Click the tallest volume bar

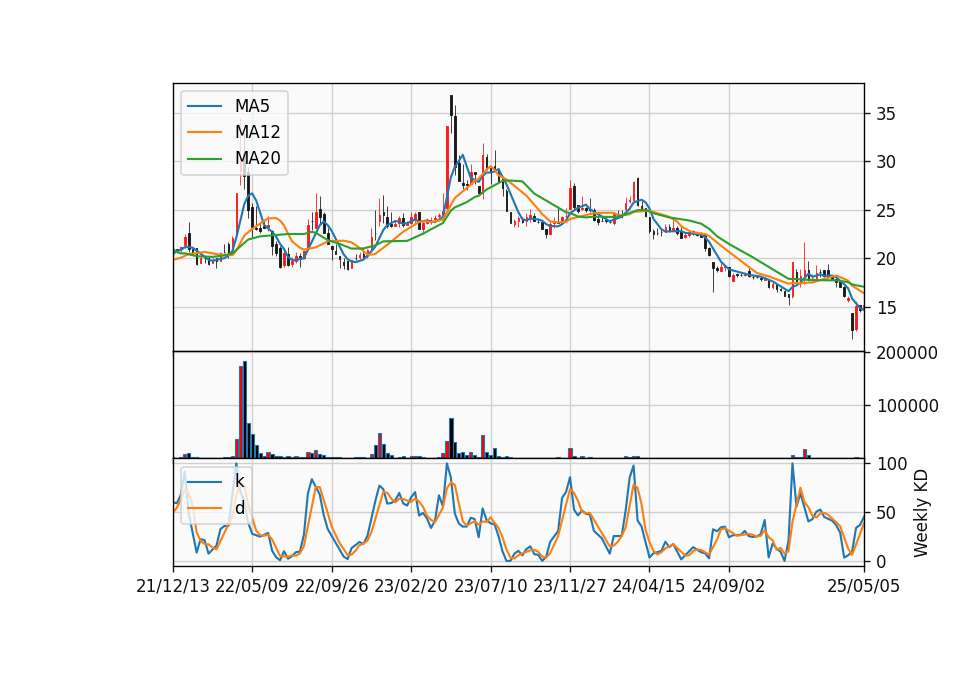point(245,410)
